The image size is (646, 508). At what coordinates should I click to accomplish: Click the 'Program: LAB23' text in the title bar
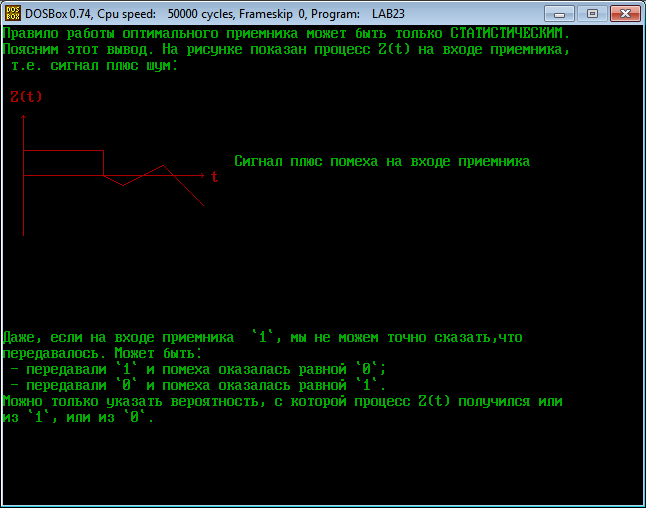tap(358, 14)
